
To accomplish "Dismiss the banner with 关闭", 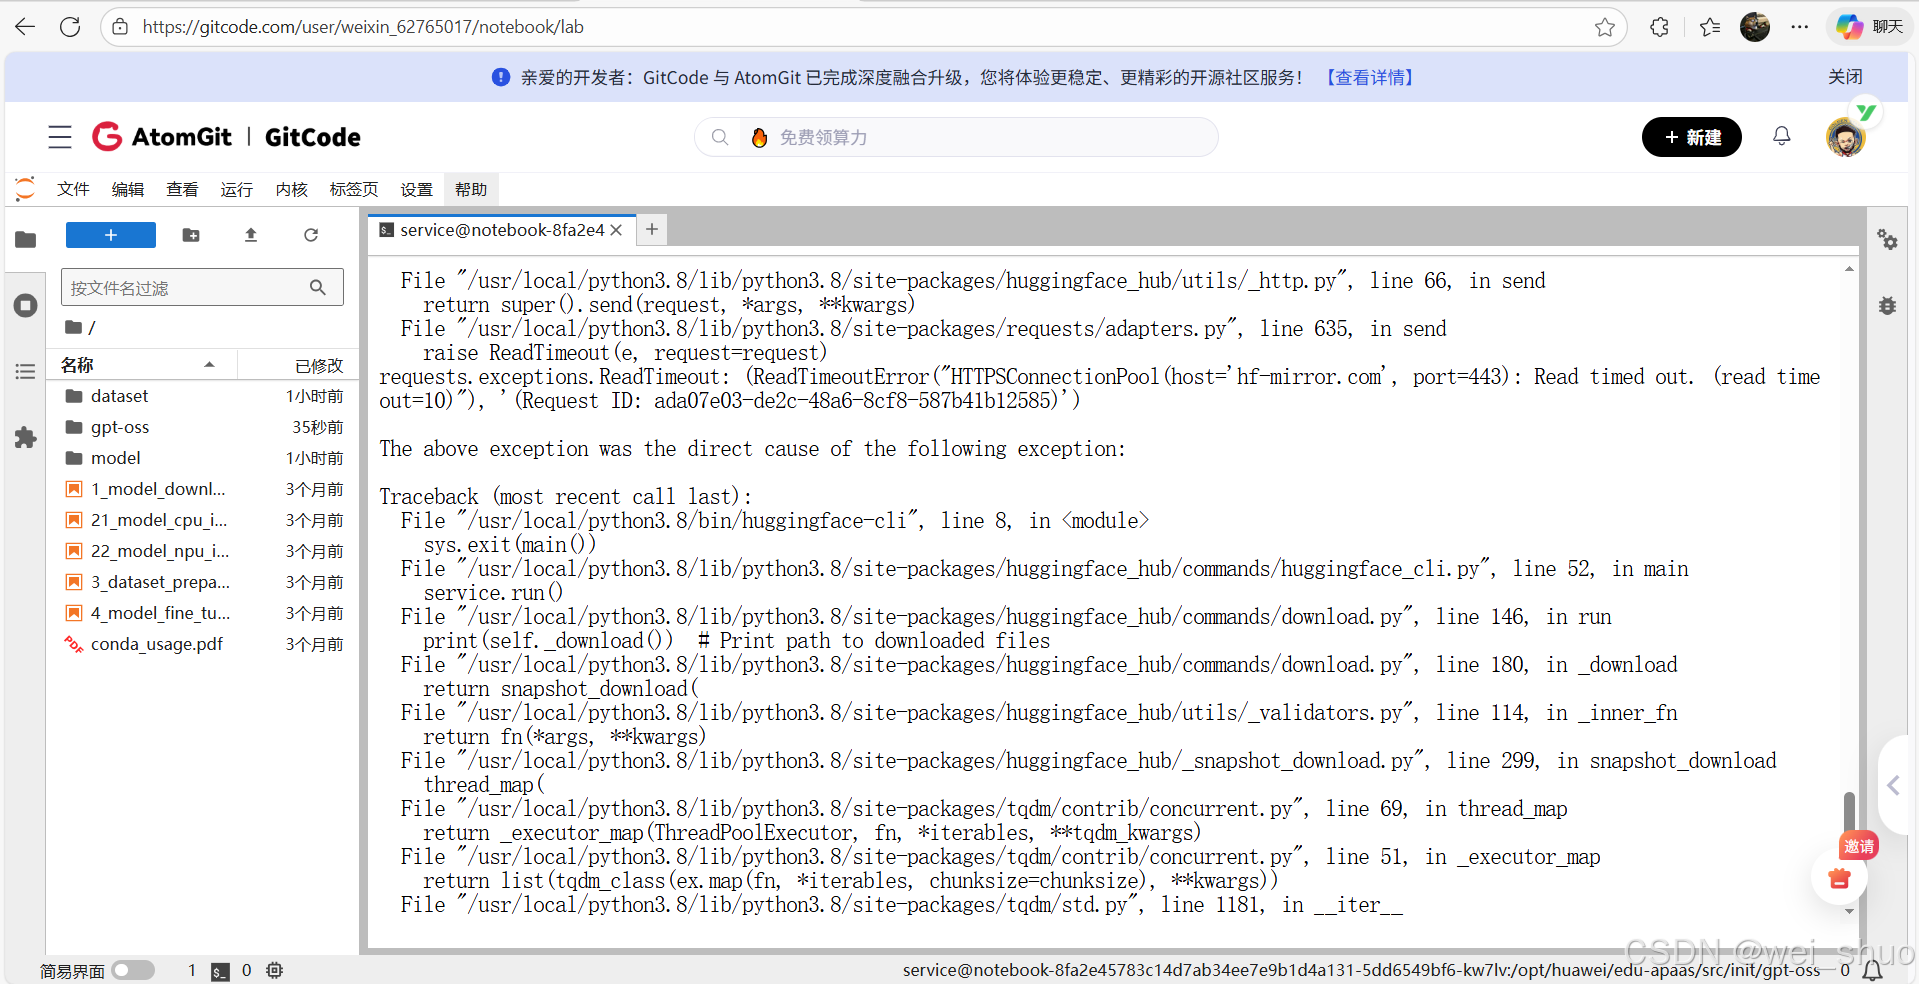I will coord(1845,77).
